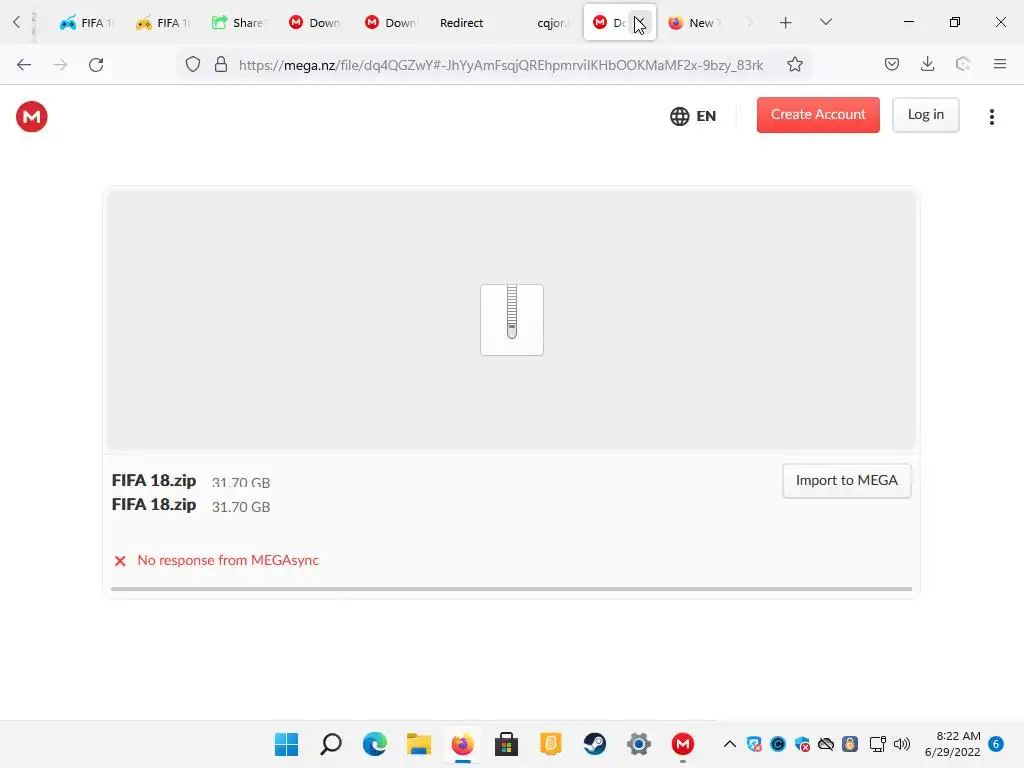Open the EN language selector

[x=693, y=116]
